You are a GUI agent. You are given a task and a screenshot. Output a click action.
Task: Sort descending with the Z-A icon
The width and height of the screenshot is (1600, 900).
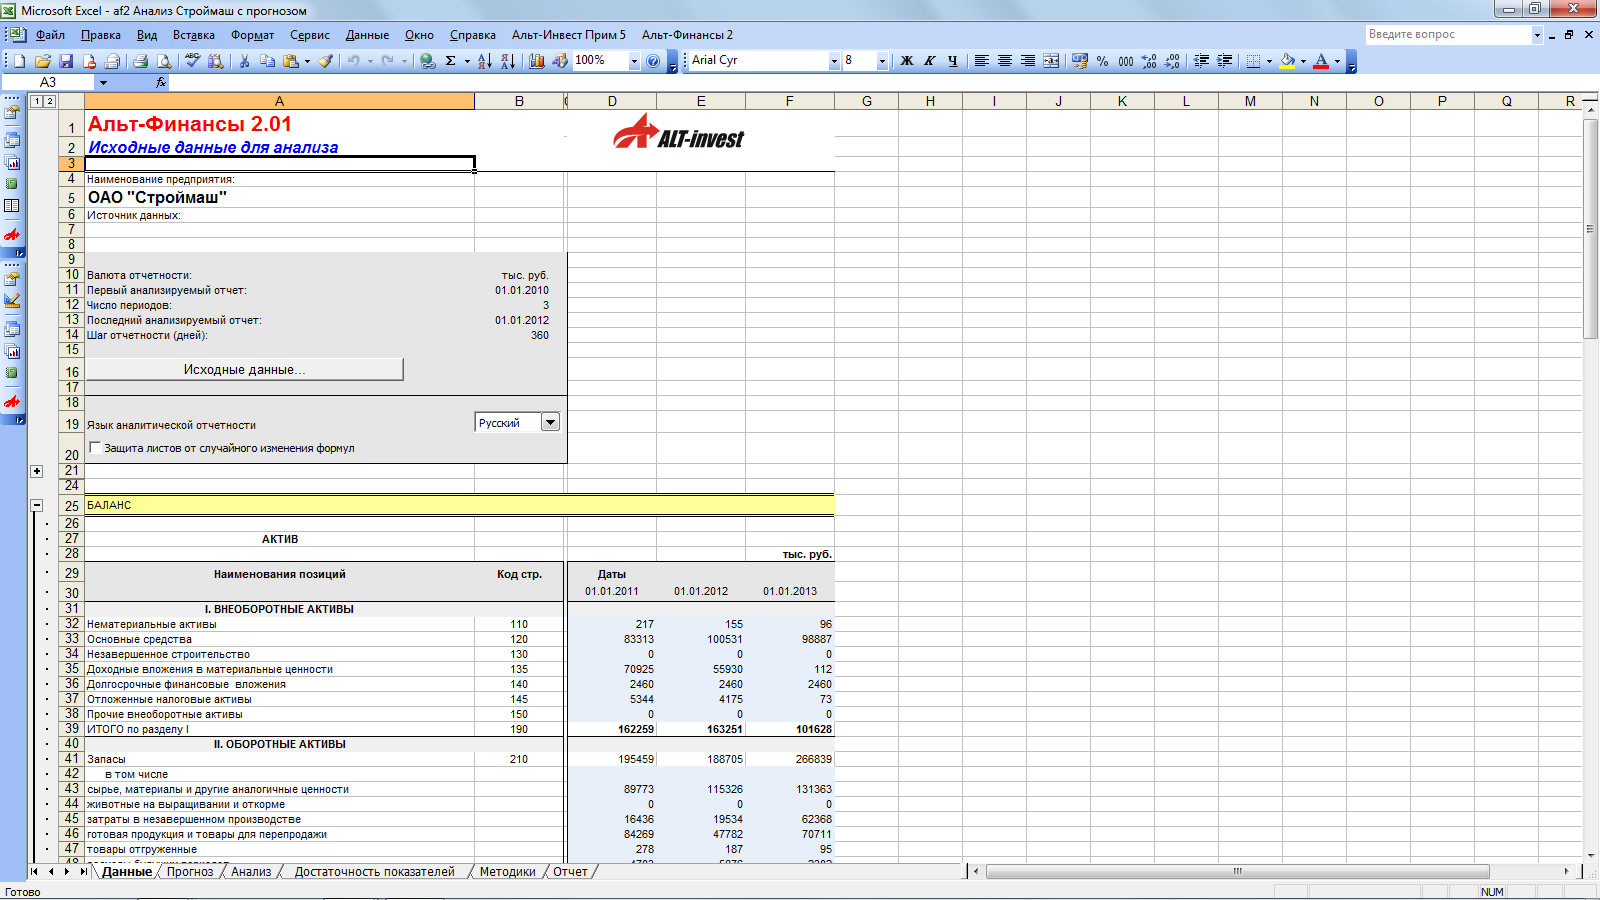click(508, 61)
